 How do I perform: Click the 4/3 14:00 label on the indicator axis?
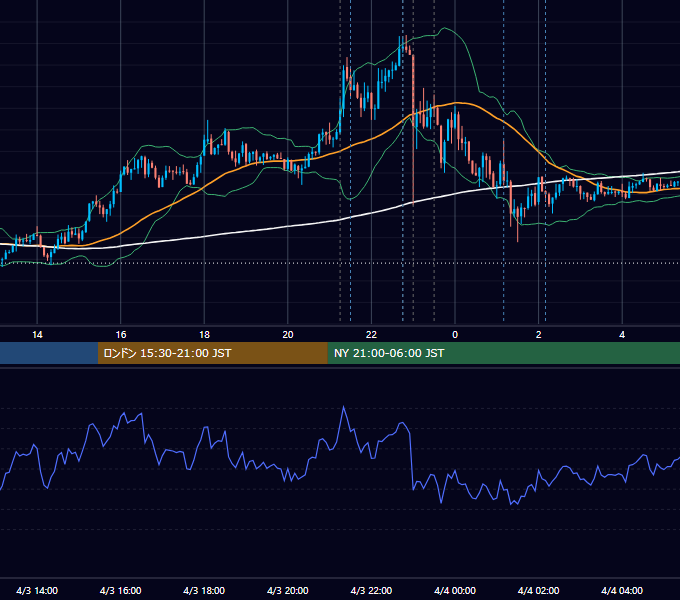[37, 590]
